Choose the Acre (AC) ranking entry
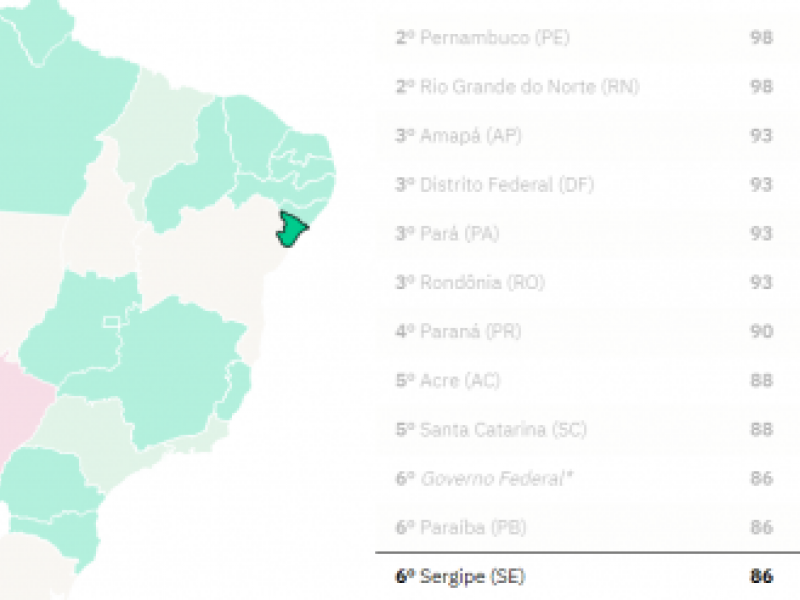This screenshot has height=600, width=800. (x=448, y=381)
